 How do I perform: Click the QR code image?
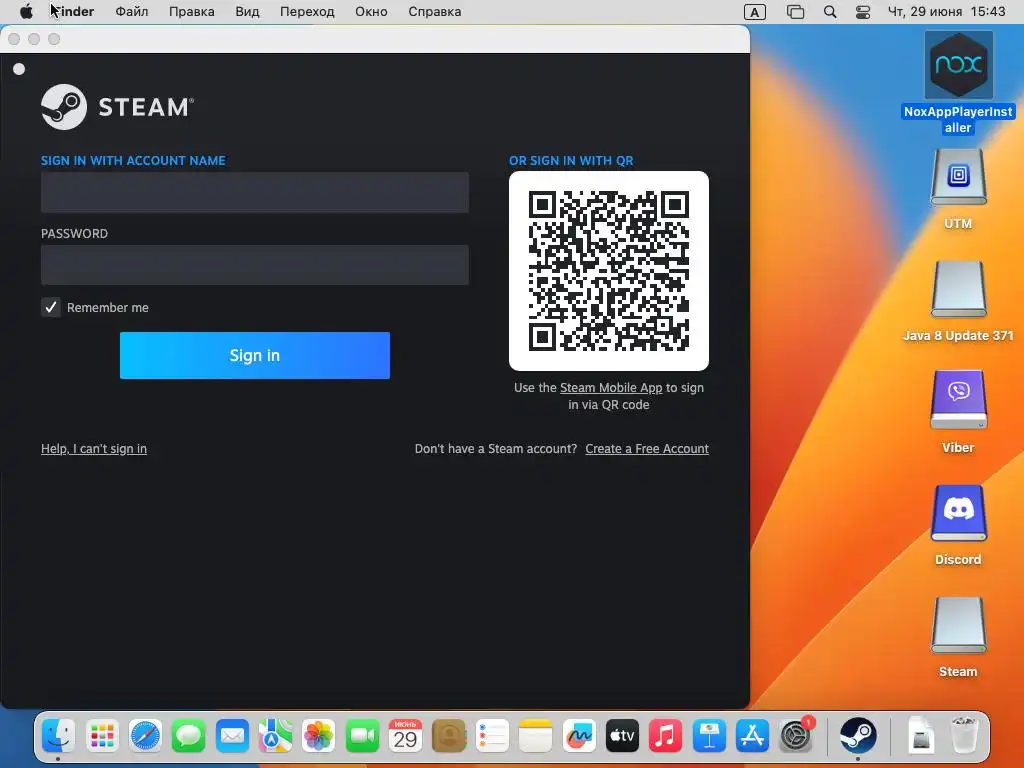click(609, 271)
